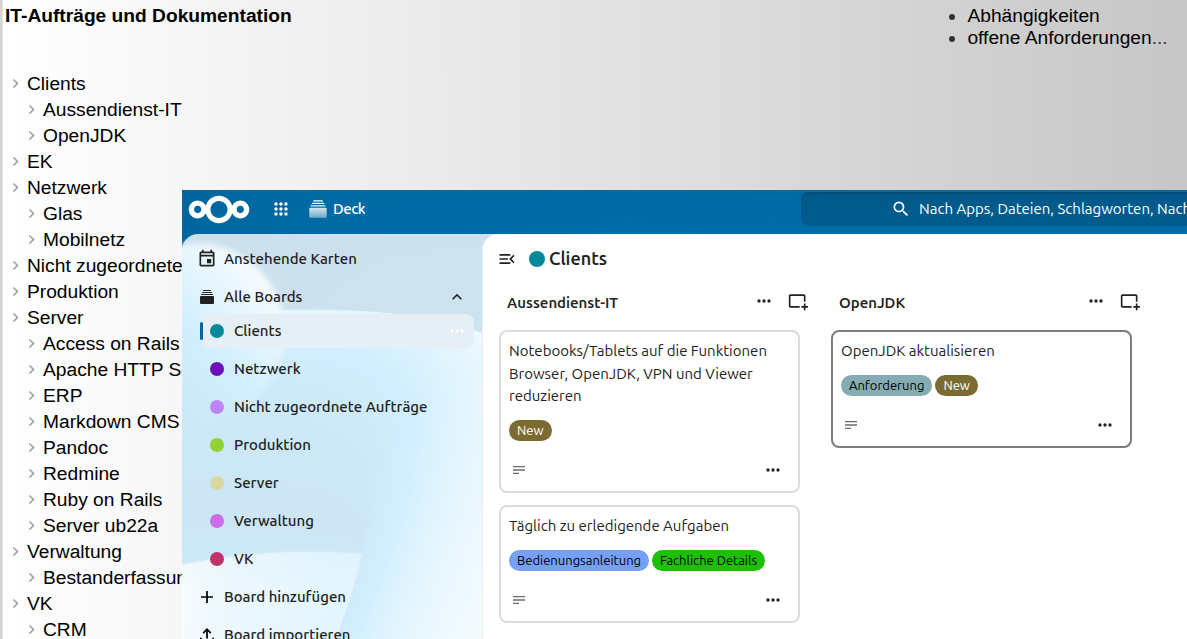Click the Anforderung label tag
Viewport: 1187px width, 639px height.
(886, 385)
